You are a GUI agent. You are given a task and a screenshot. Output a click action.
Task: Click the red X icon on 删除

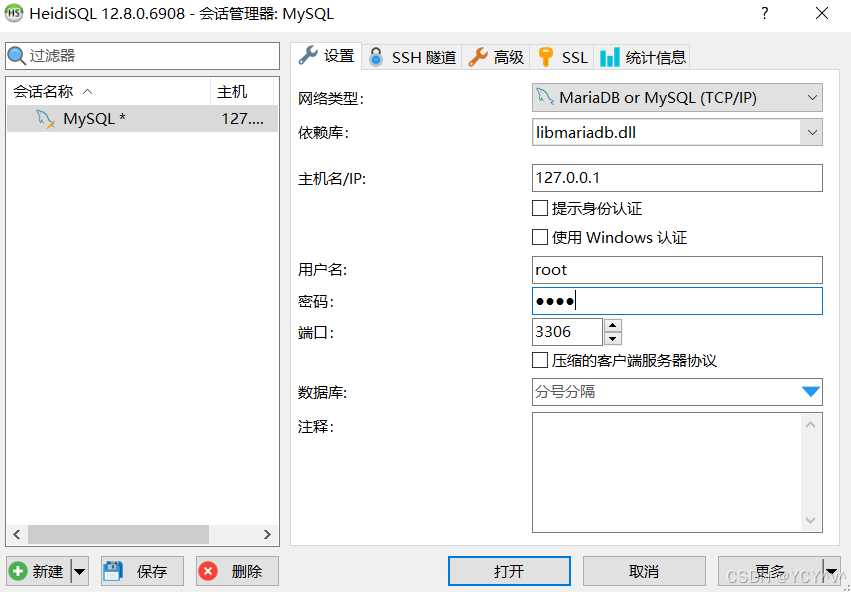208,571
